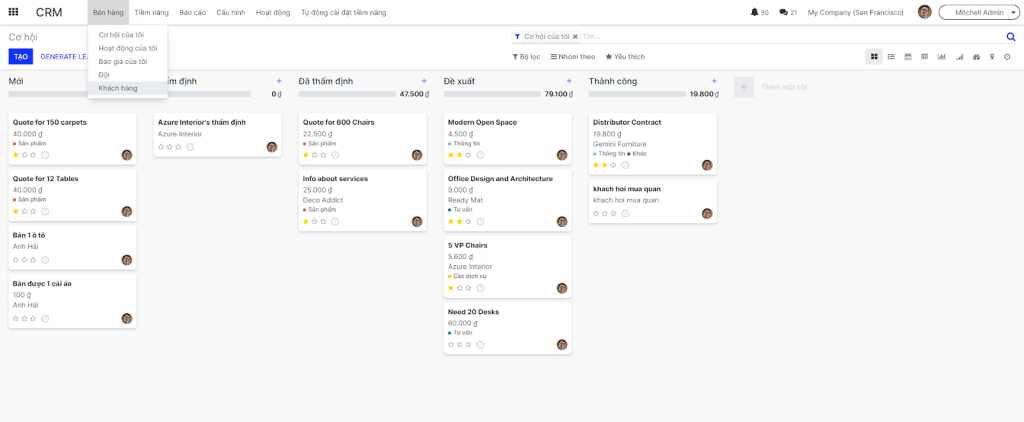Open the Tiềm năng menu
The width and height of the screenshot is (1024, 422).
152,12
